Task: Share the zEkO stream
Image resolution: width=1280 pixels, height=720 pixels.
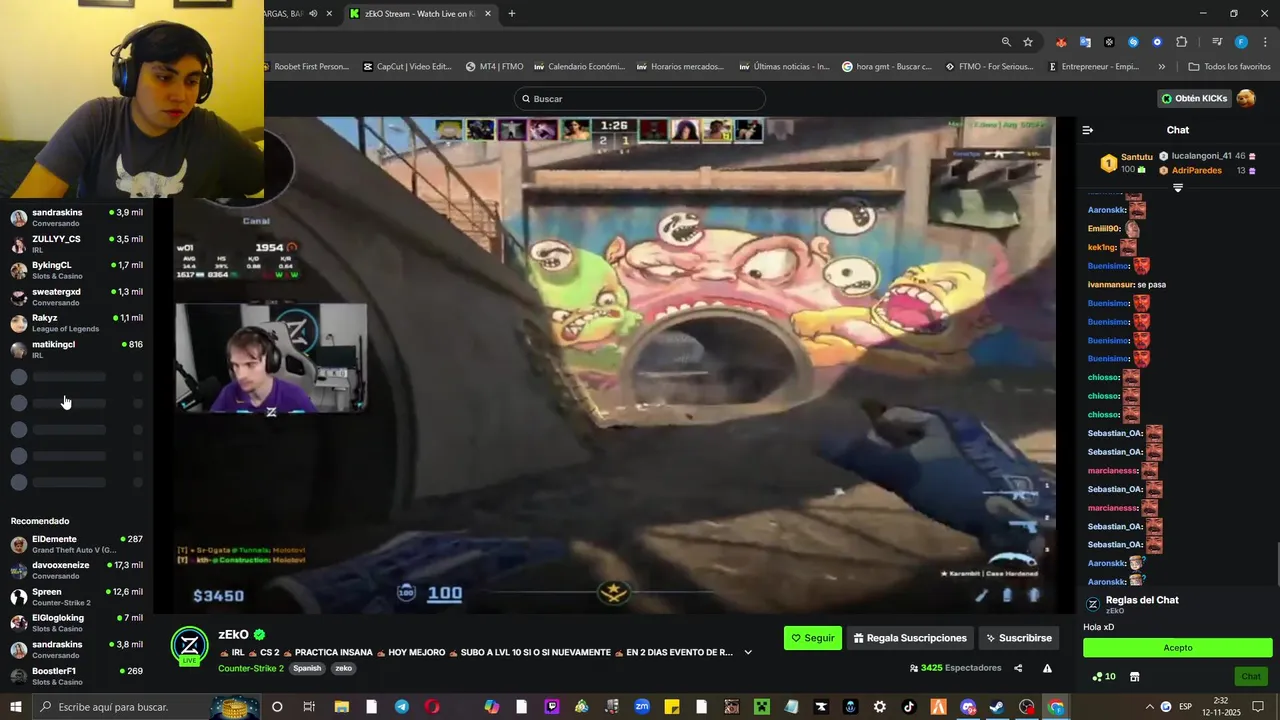Action: 1018,668
